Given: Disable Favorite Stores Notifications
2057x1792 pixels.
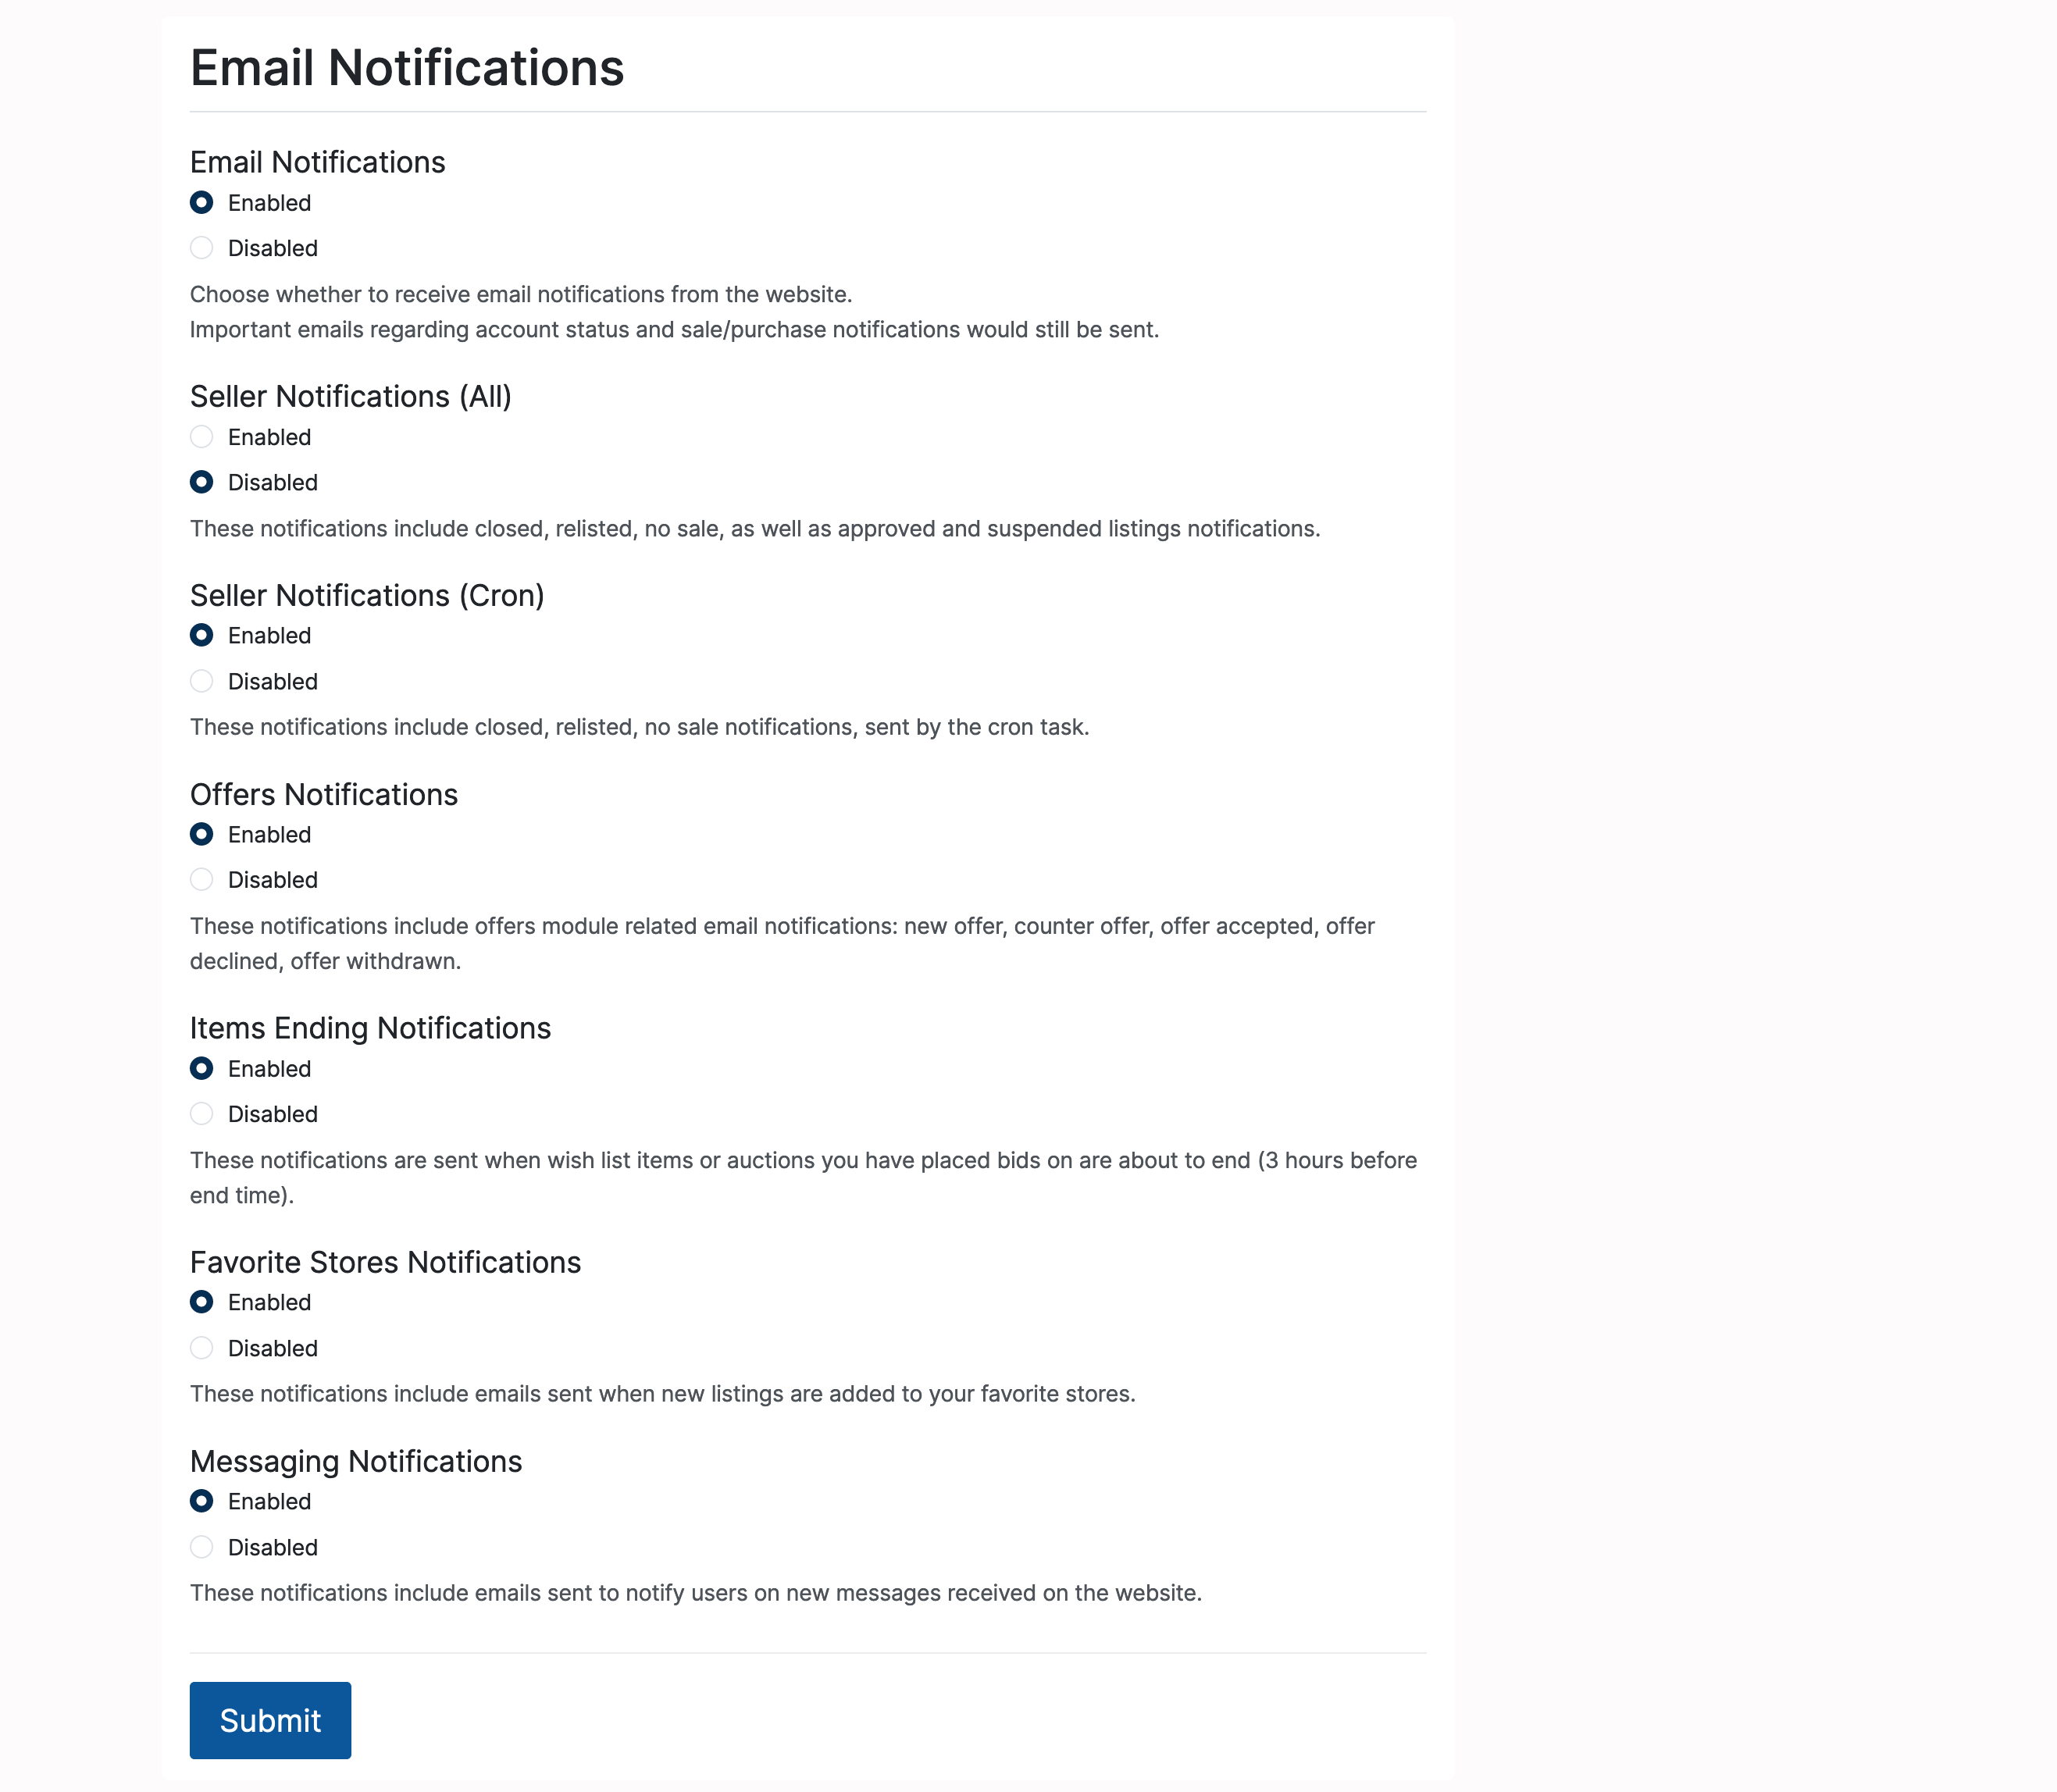Looking at the screenshot, I should [202, 1348].
